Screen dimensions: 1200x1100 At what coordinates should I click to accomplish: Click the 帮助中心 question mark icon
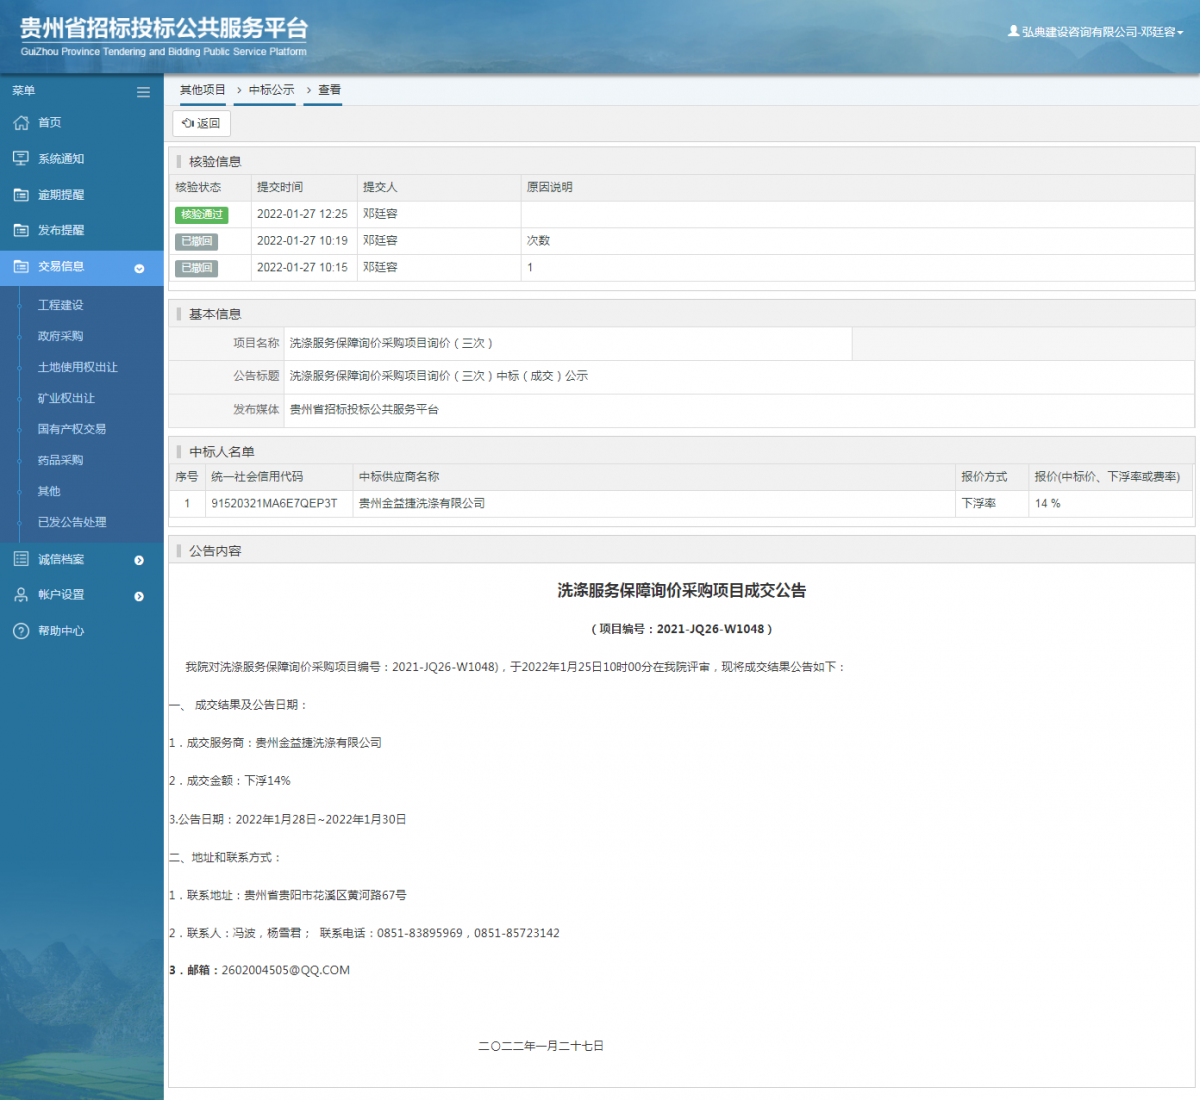(x=21, y=631)
